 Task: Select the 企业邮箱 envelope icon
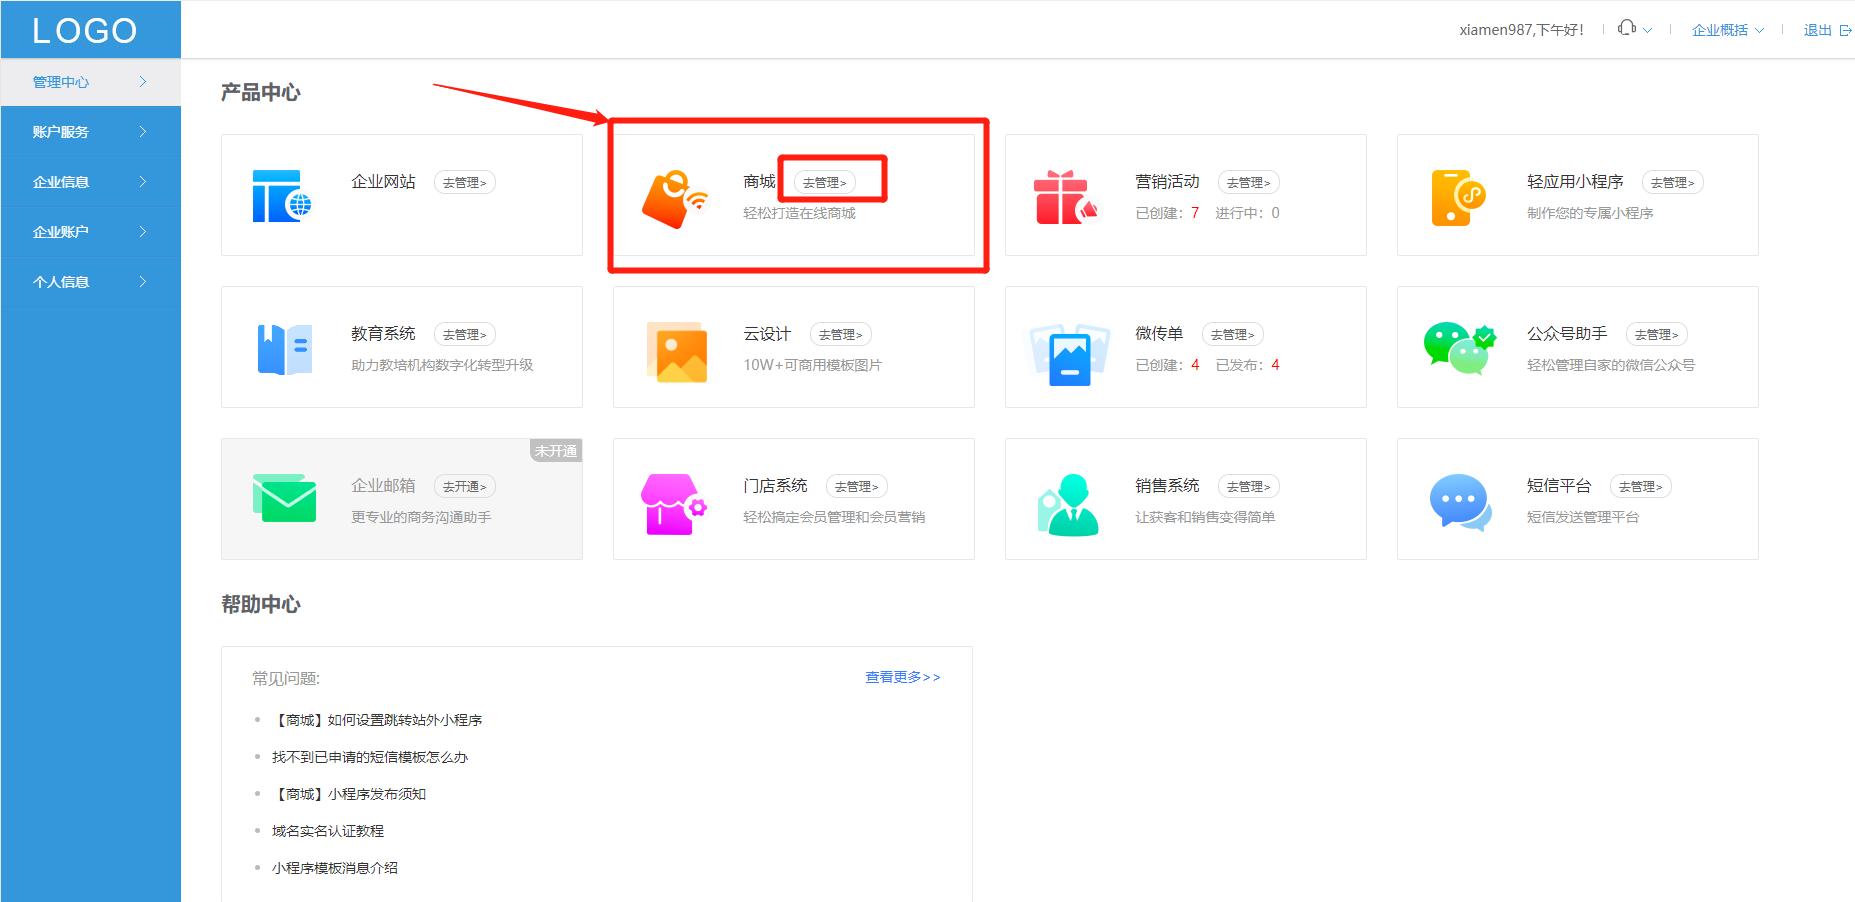pos(283,499)
